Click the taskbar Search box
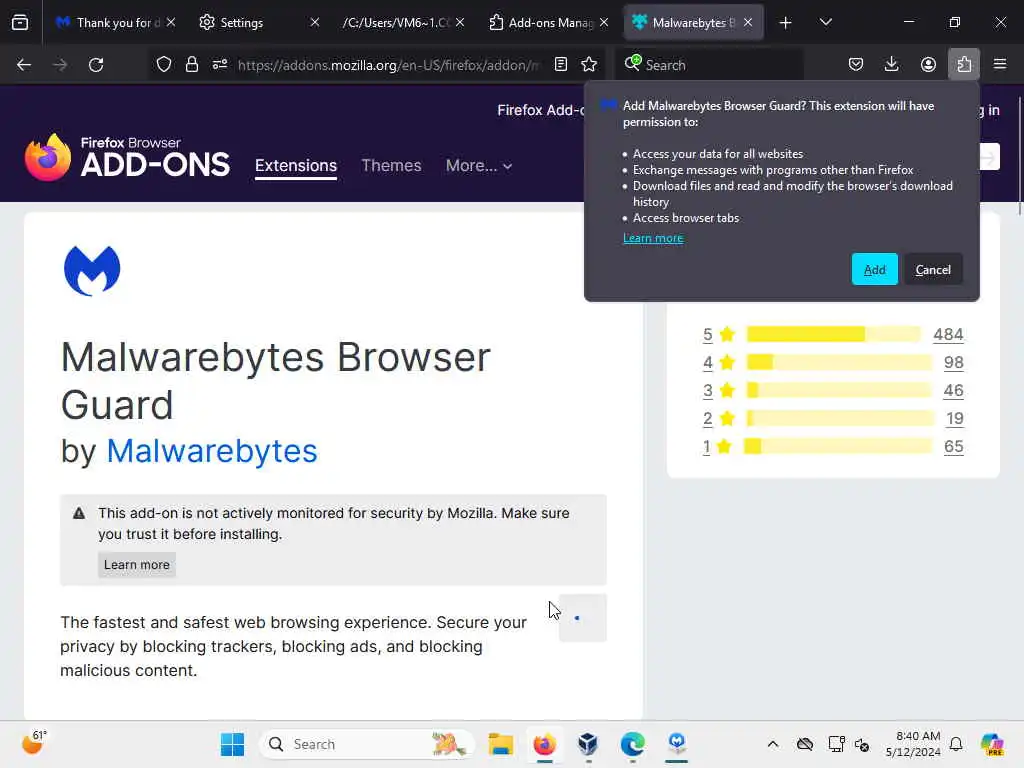 (367, 744)
